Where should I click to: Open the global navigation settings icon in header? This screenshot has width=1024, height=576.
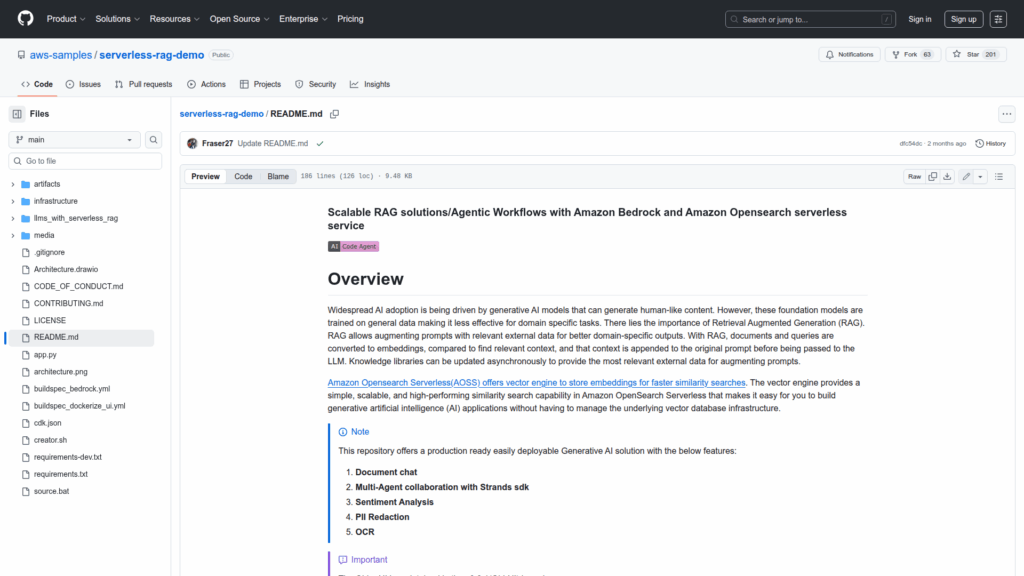[998, 19]
